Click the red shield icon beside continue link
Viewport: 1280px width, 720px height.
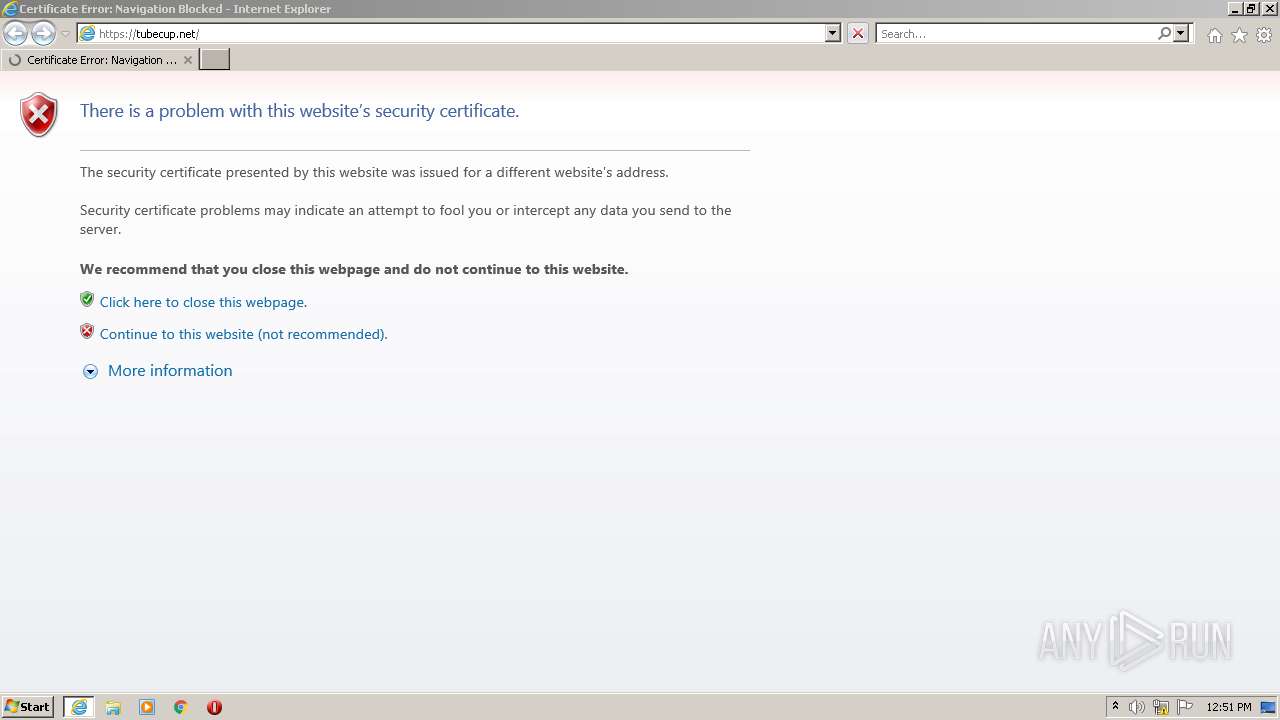pos(87,332)
